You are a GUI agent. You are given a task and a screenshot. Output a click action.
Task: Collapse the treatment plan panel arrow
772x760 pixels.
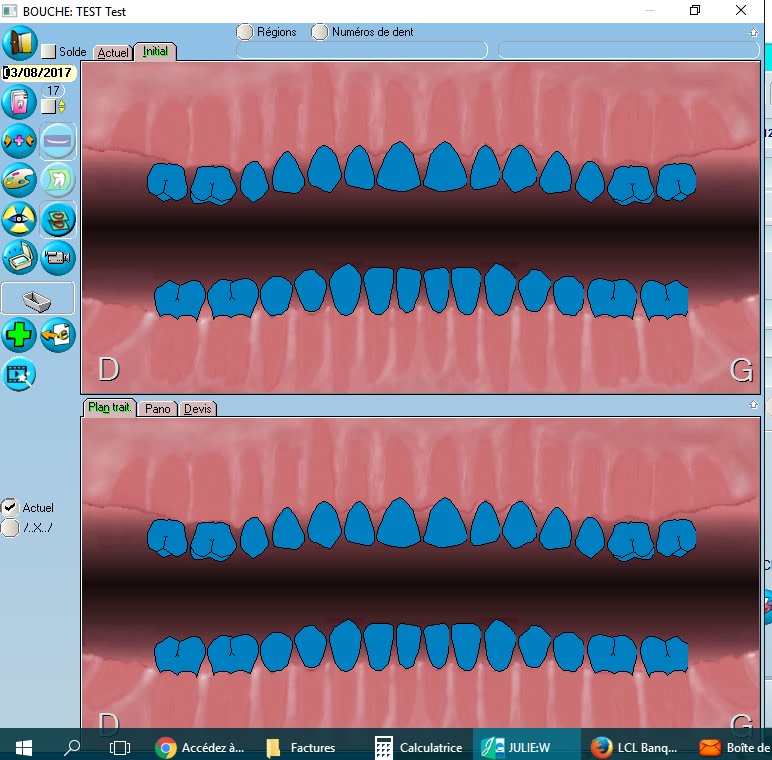coord(753,405)
